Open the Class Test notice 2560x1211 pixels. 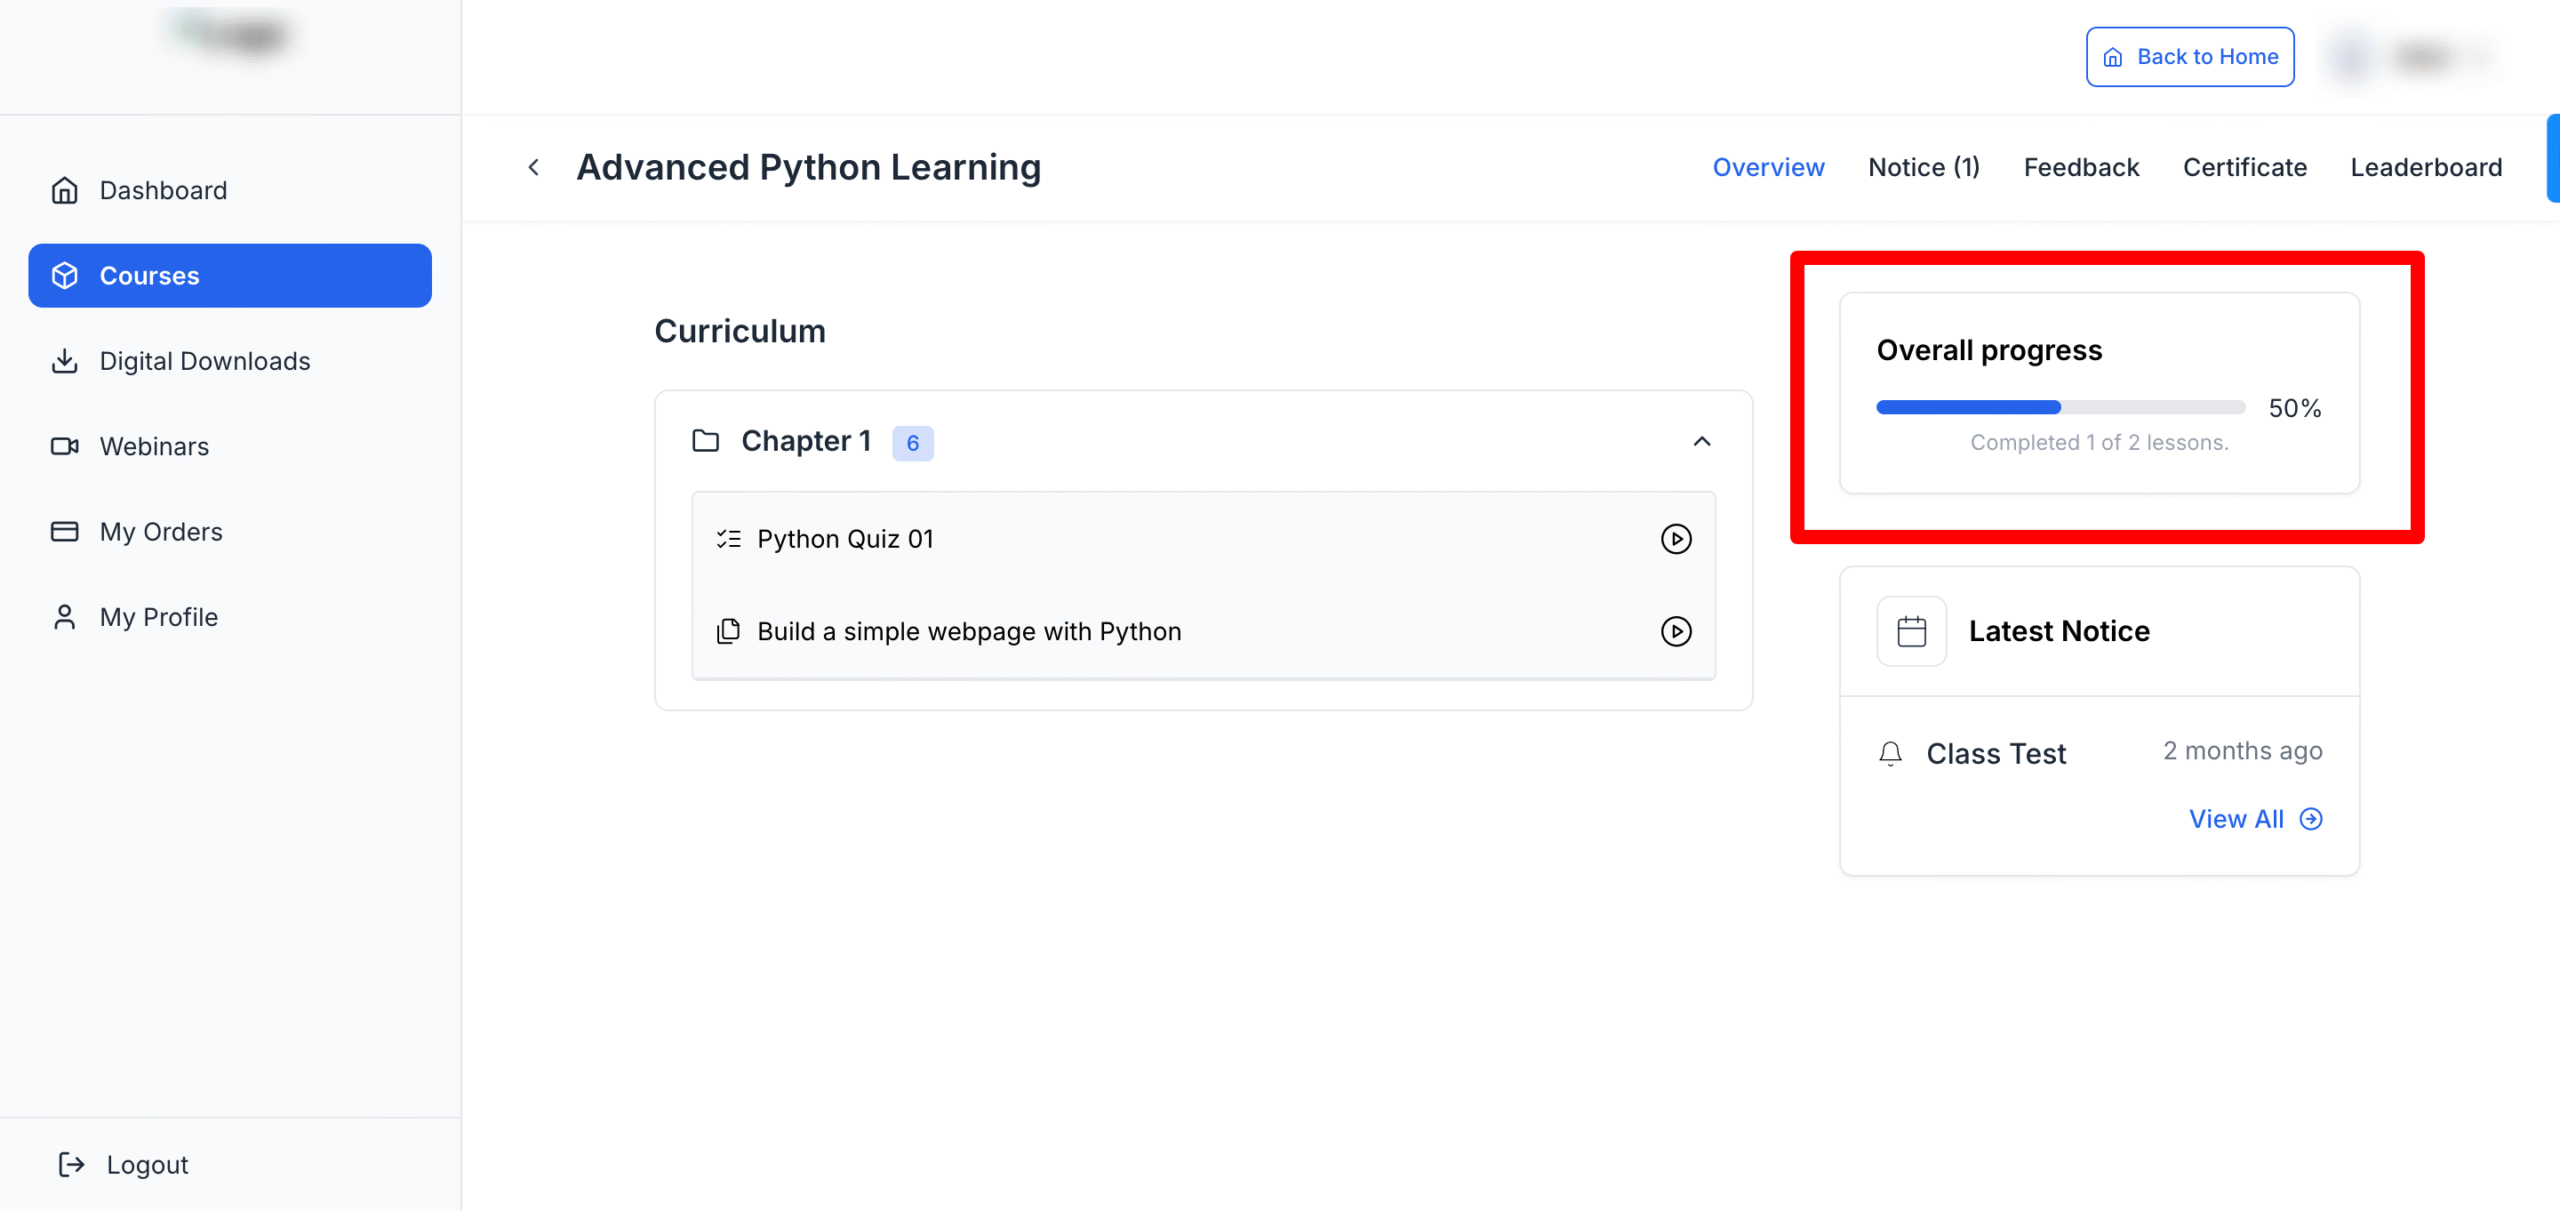pos(1996,753)
